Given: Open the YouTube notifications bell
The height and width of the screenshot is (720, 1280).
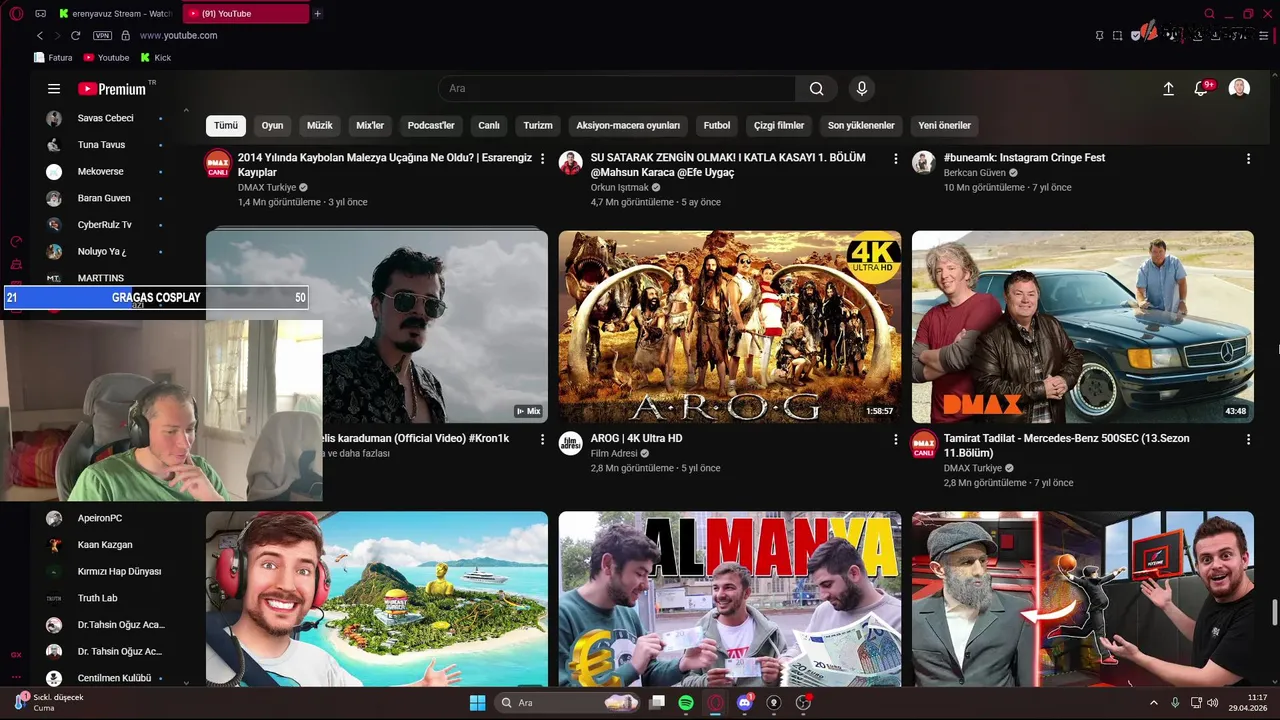Looking at the screenshot, I should [1202, 89].
